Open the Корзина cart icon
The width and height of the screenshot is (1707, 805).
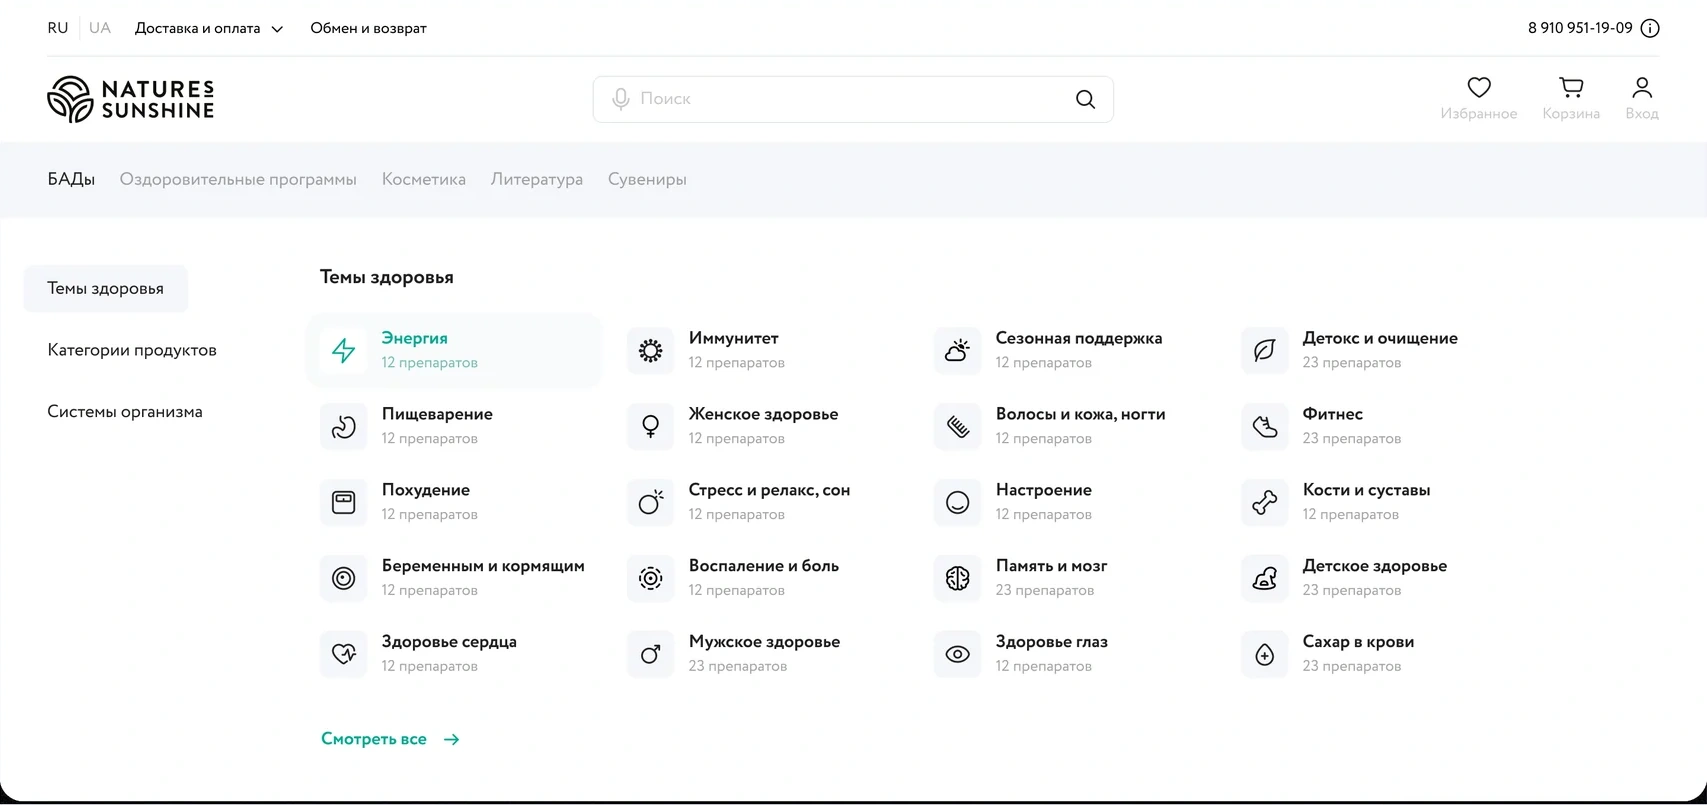click(x=1571, y=88)
